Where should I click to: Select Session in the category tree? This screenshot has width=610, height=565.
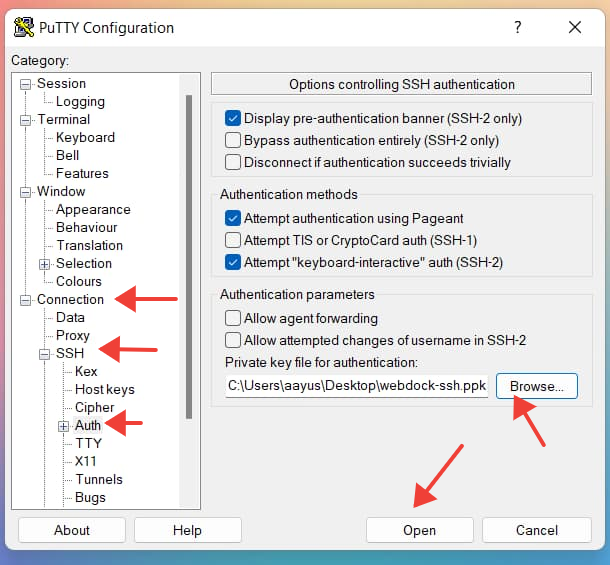61,83
